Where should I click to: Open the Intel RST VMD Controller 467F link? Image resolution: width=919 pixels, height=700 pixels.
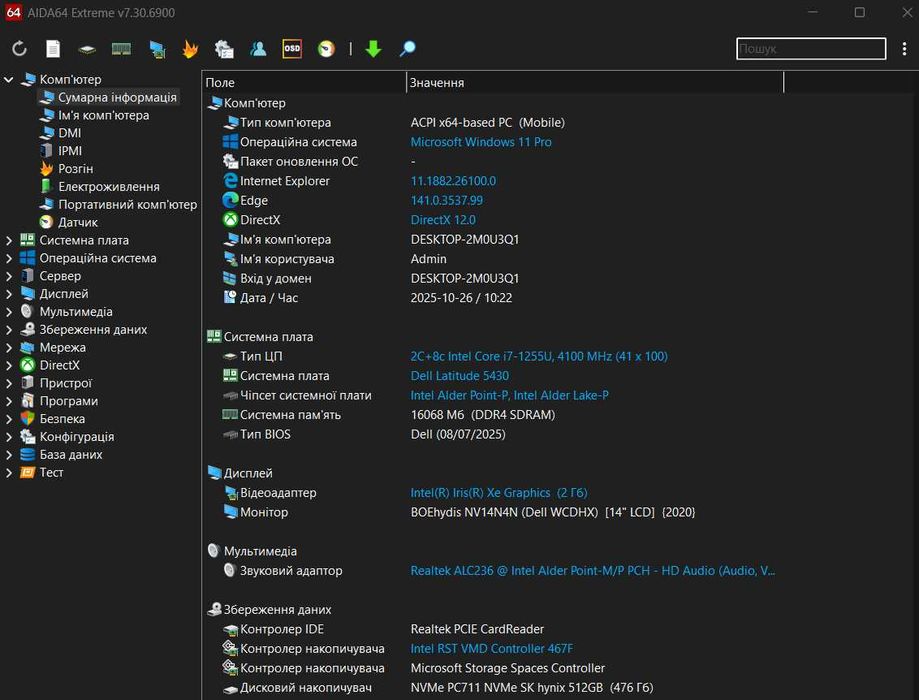[492, 649]
